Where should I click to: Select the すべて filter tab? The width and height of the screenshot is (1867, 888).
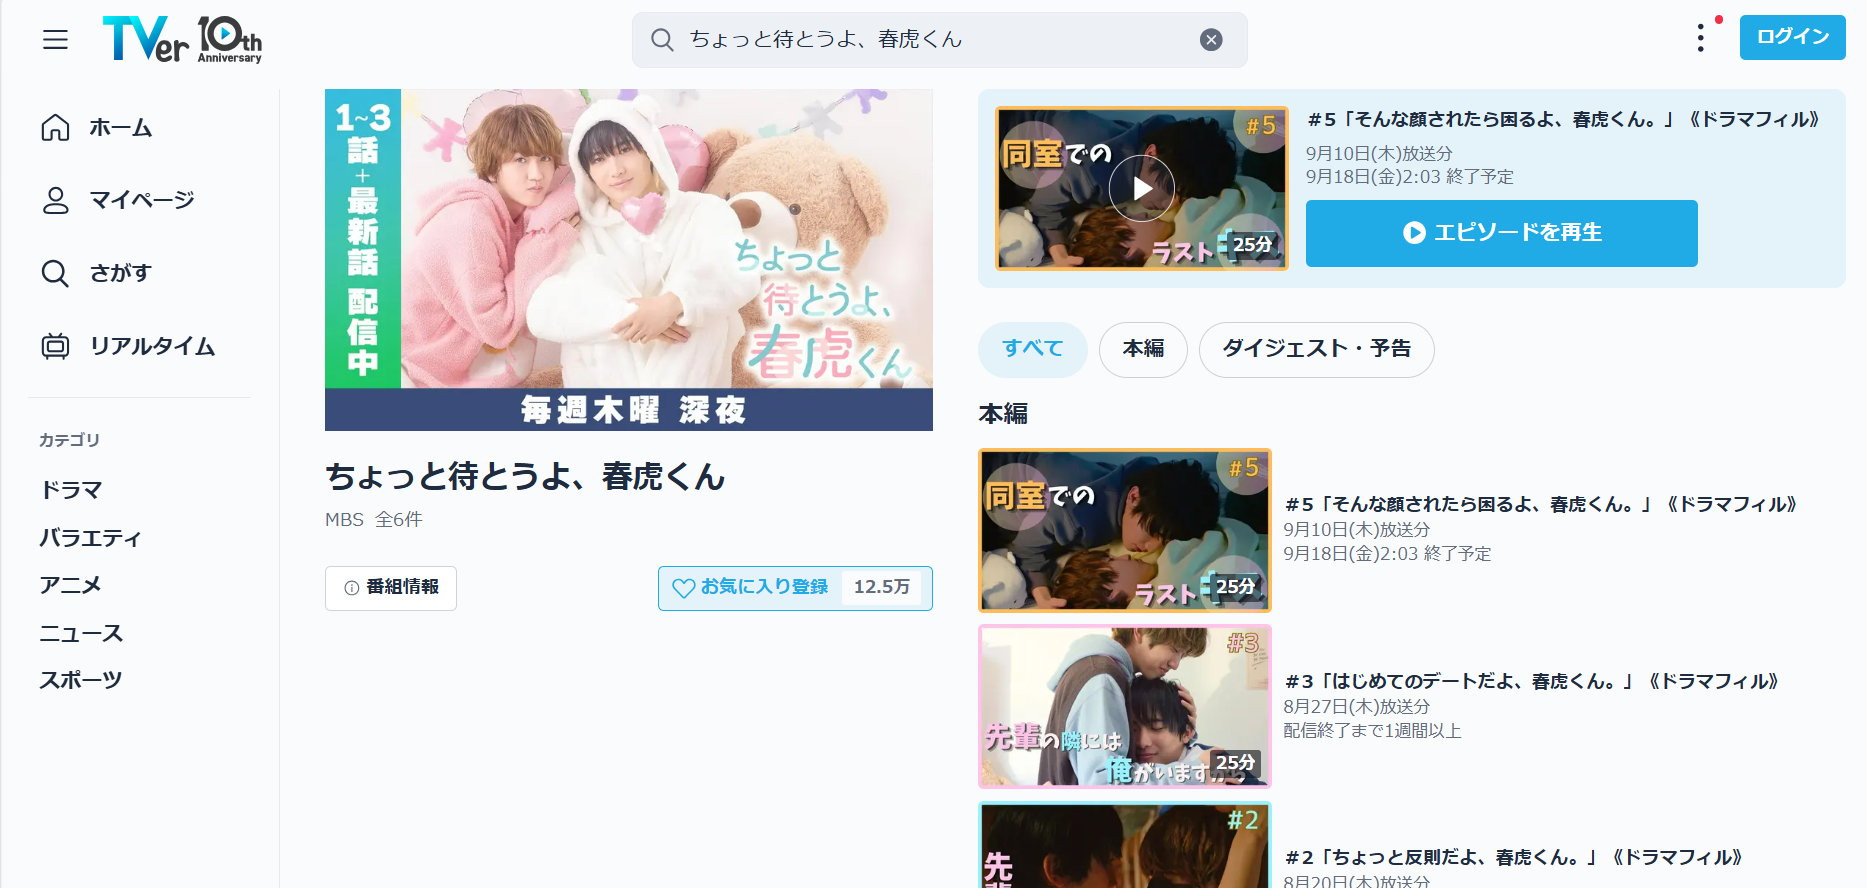tap(1033, 349)
